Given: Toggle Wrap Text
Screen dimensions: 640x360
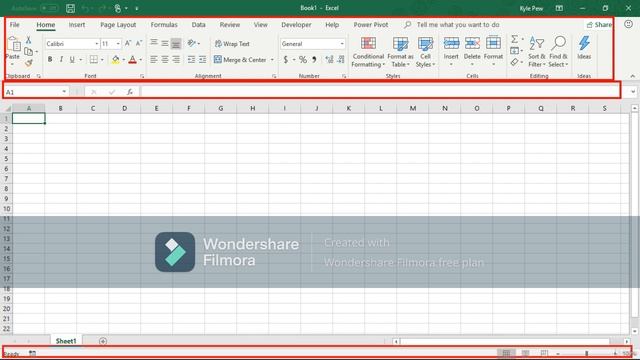Looking at the screenshot, I should point(232,44).
